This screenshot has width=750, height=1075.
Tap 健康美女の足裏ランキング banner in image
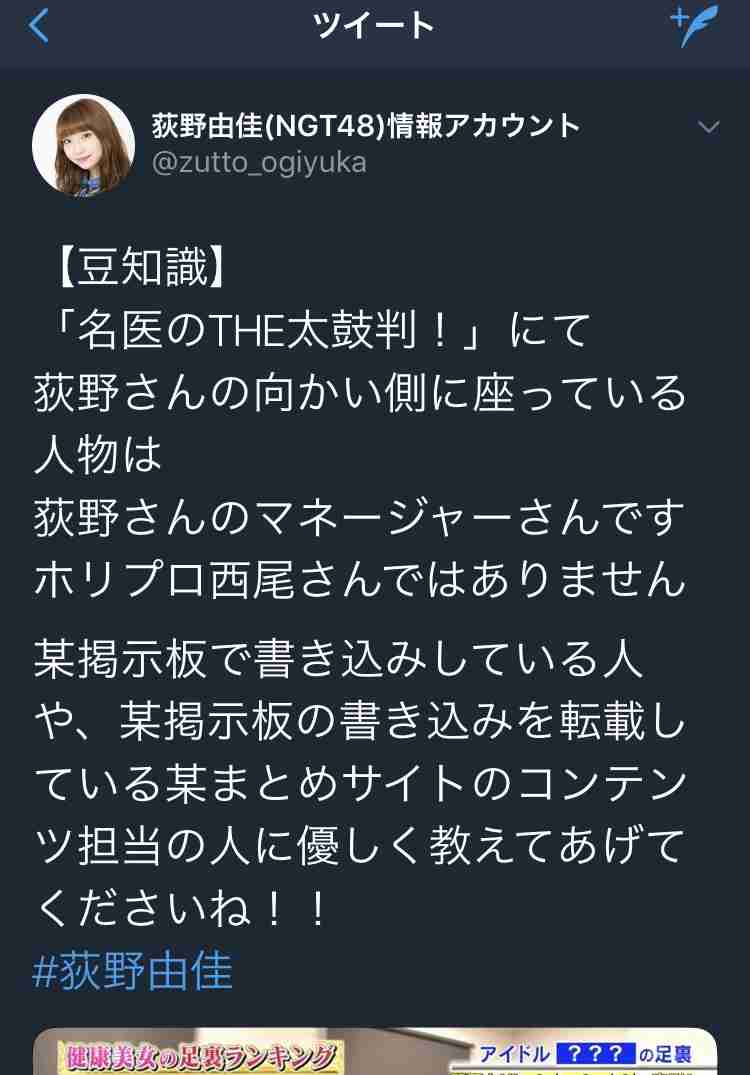(x=199, y=1057)
